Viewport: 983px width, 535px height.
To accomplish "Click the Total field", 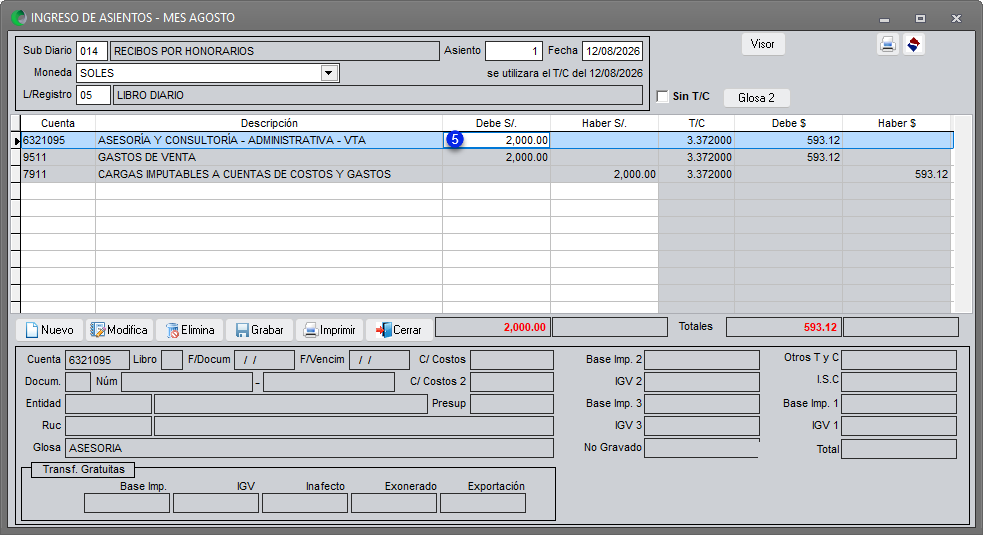I will 899,449.
